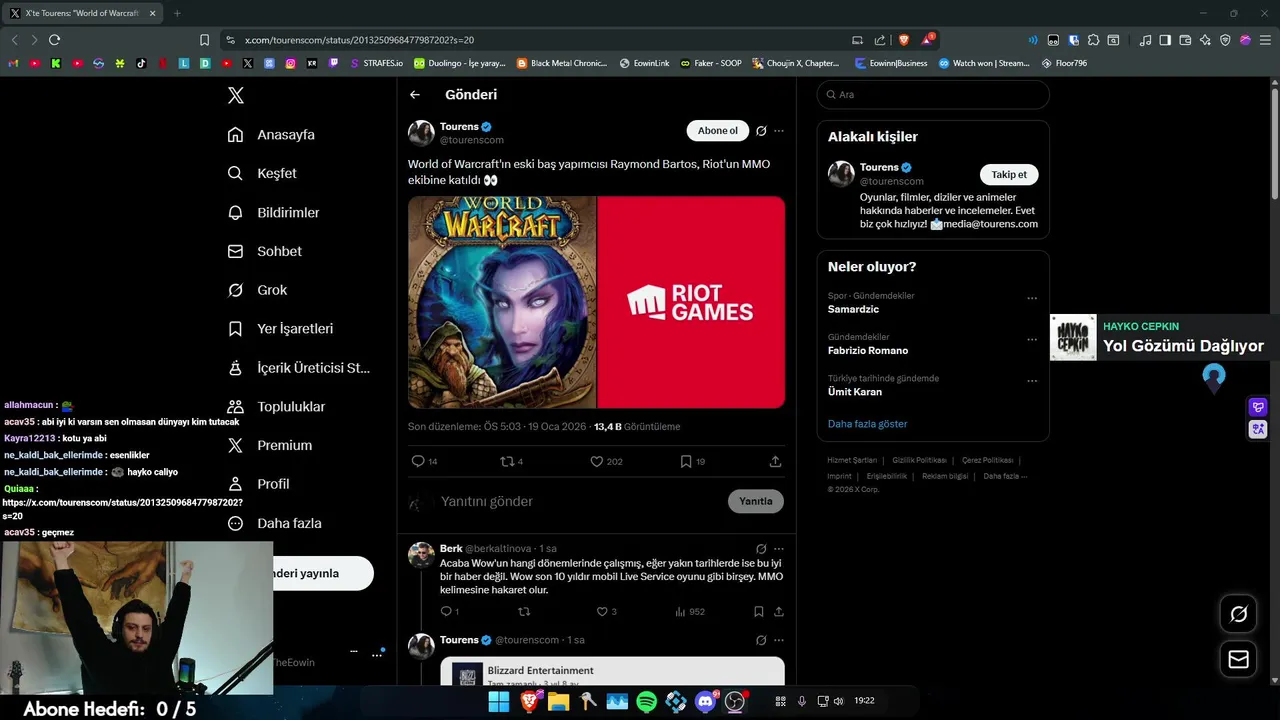The height and width of the screenshot is (720, 1280).
Task: Click volume icon in system tray
Action: (838, 701)
